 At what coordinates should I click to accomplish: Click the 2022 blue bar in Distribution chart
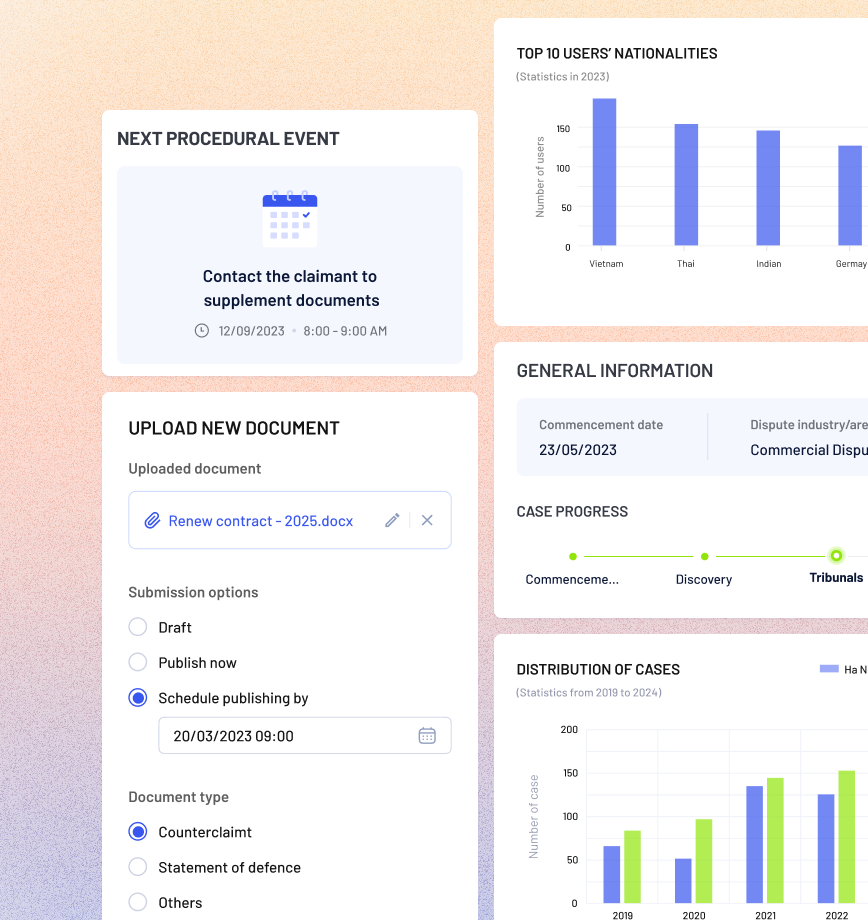point(826,848)
